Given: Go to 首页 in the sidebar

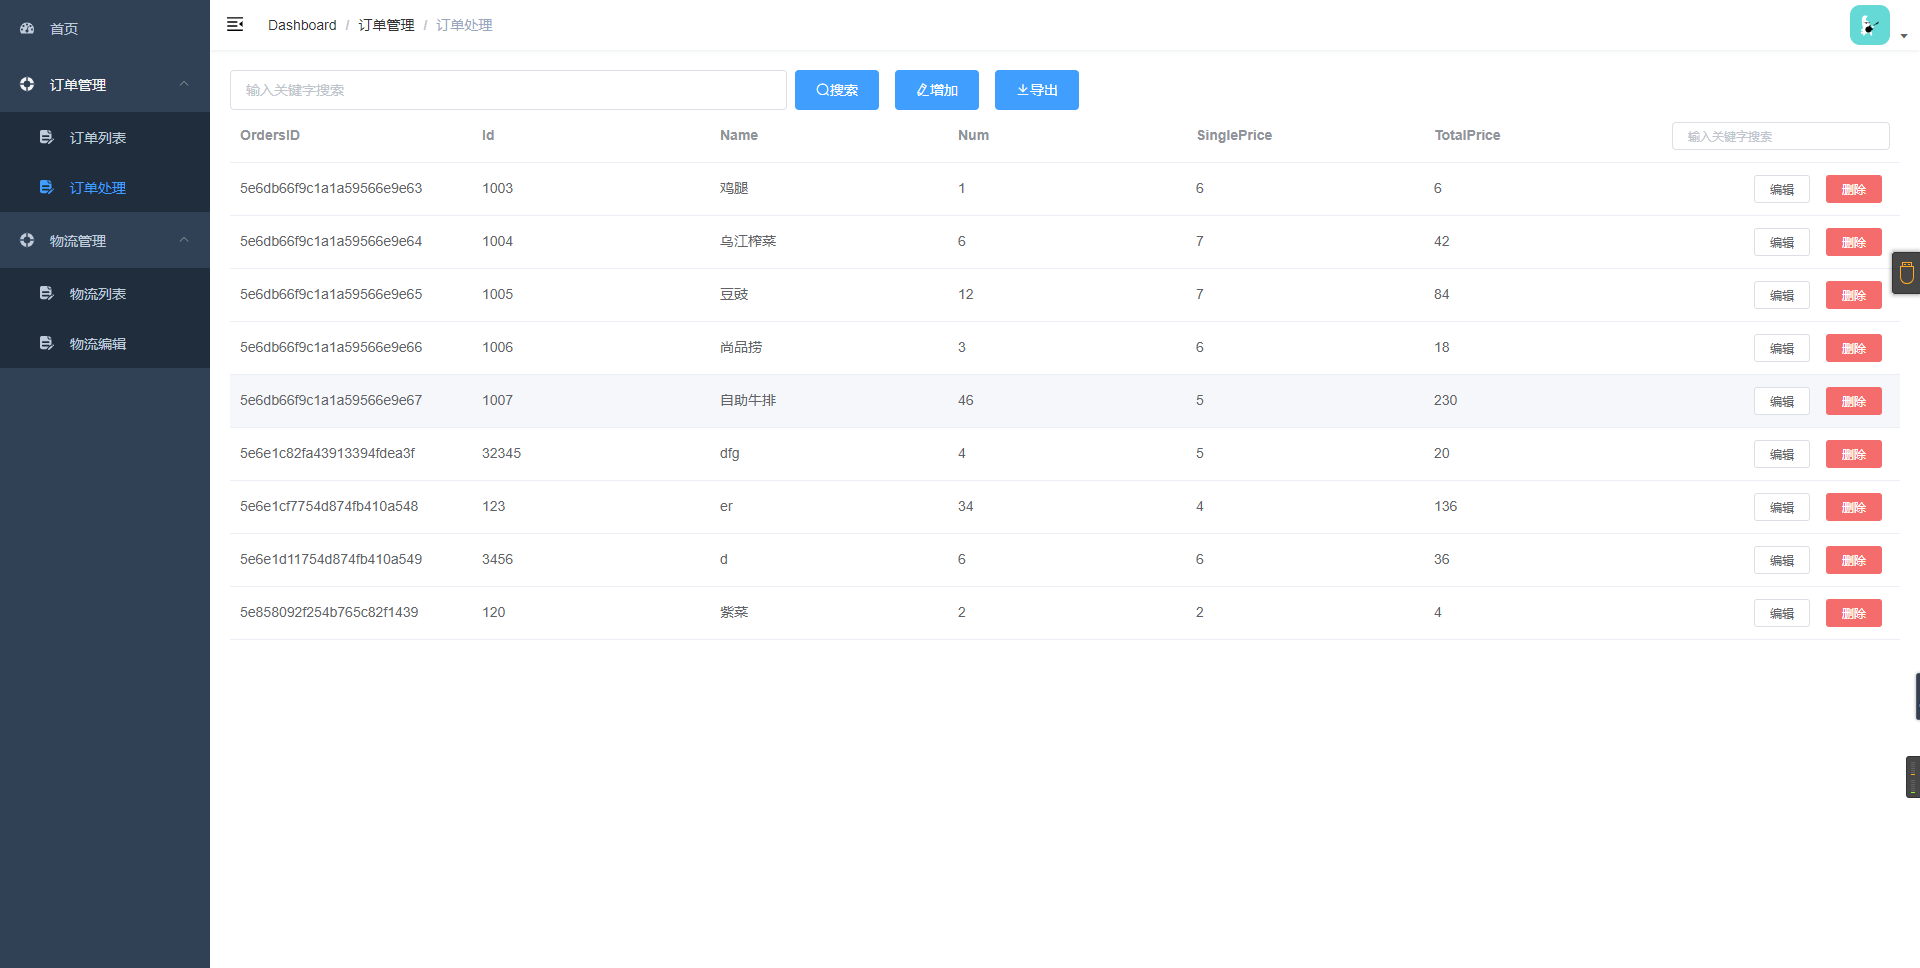Looking at the screenshot, I should (105, 28).
